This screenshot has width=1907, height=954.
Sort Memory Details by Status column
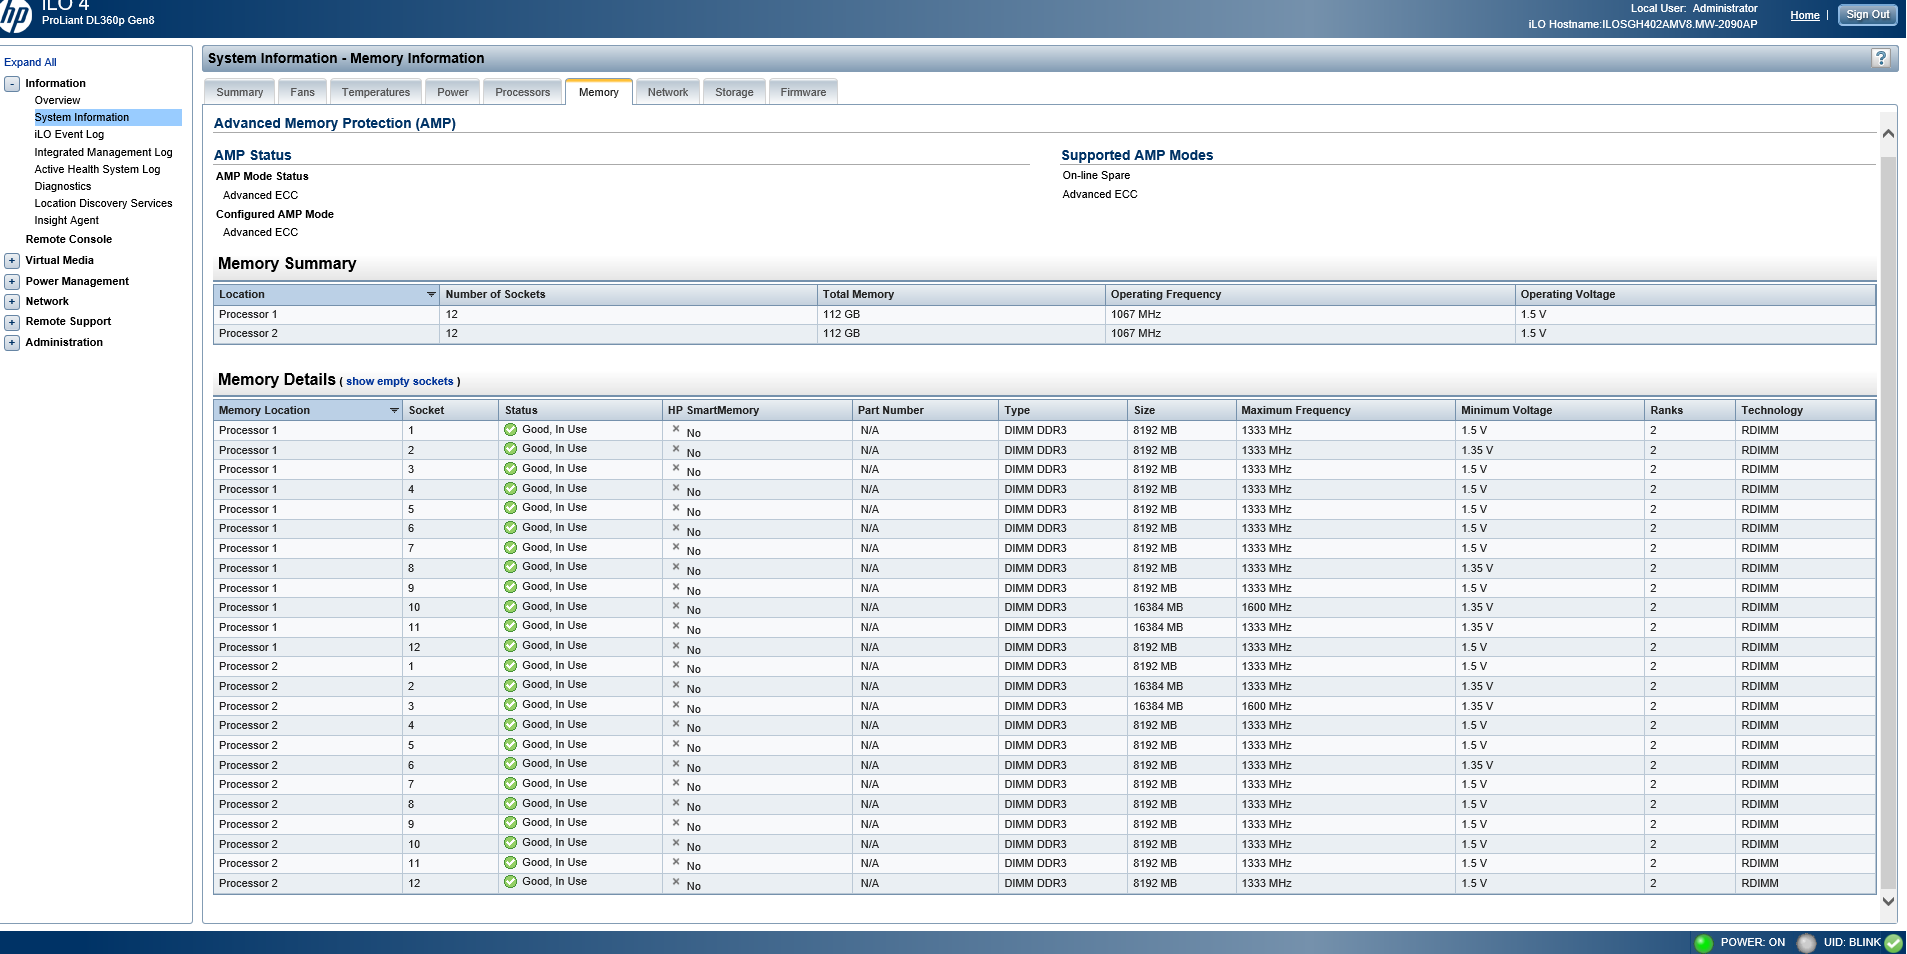pos(580,410)
